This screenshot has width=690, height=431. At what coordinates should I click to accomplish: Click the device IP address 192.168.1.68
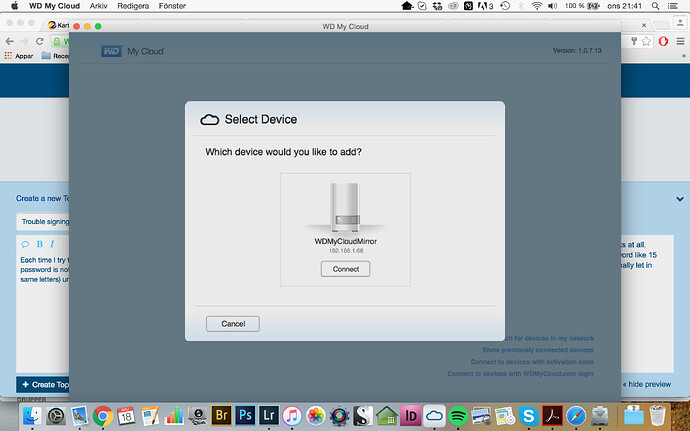346,251
